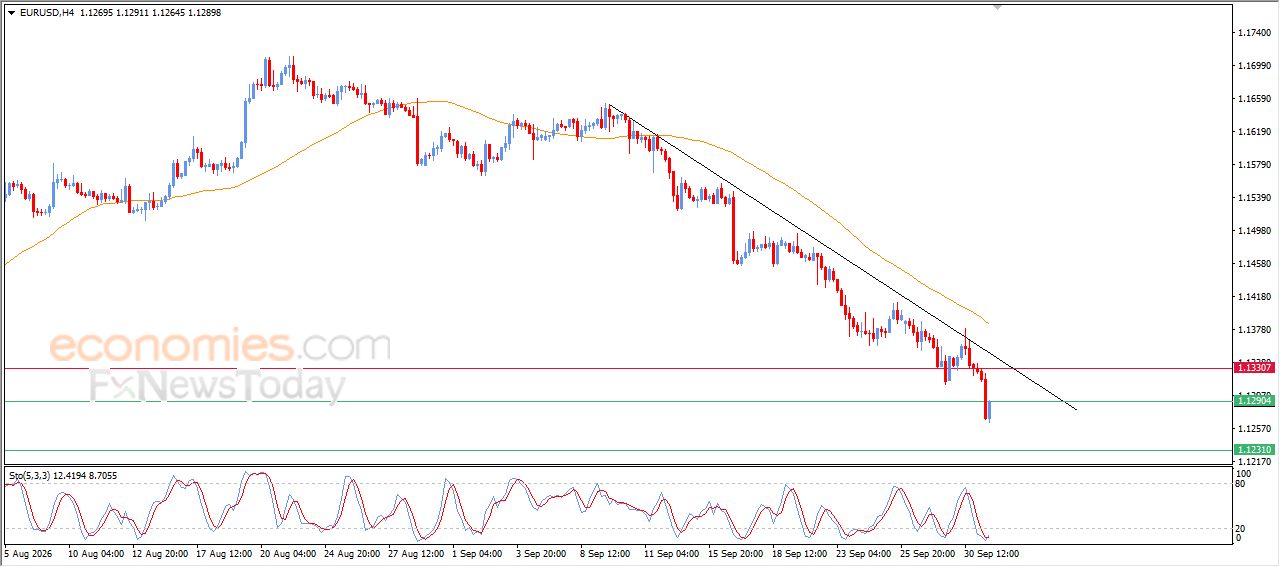This screenshot has width=1280, height=567.
Task: Click the 17 Aug 12:00 date label
Action: pos(223,552)
